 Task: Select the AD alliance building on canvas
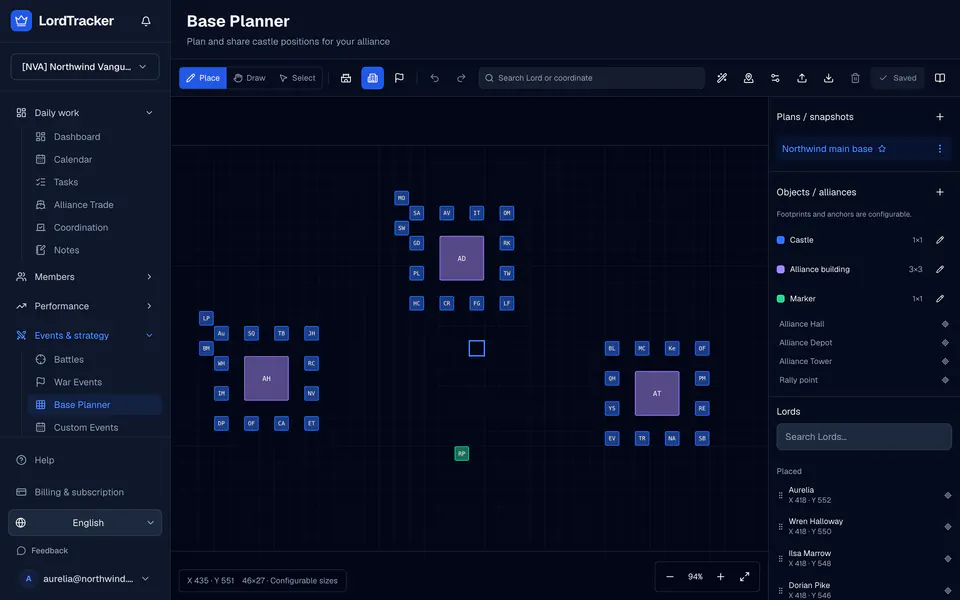tap(462, 258)
